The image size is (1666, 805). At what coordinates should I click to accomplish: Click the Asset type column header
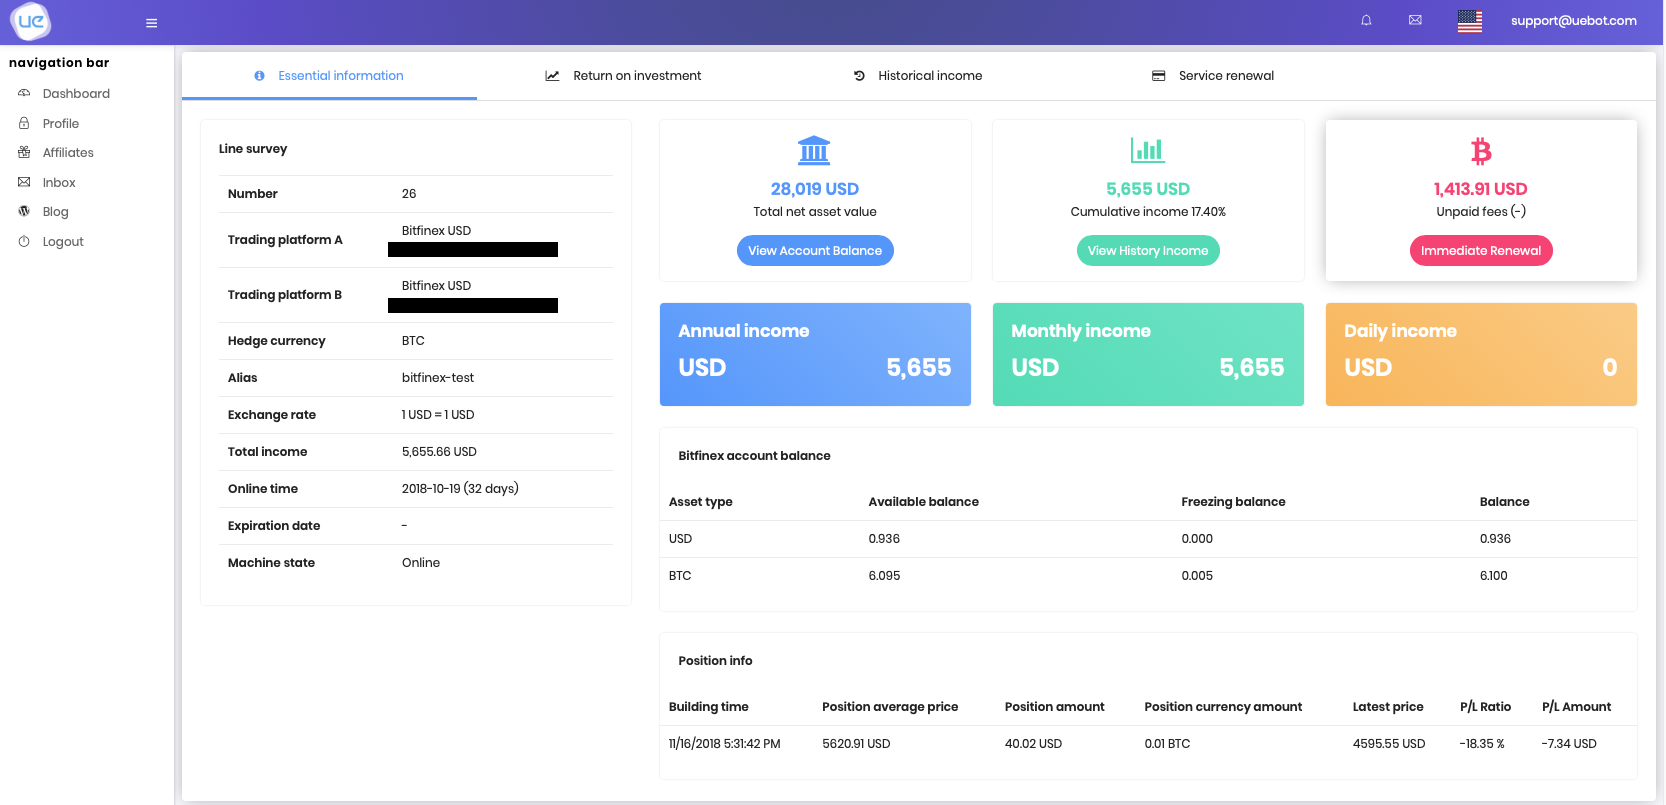click(x=700, y=502)
